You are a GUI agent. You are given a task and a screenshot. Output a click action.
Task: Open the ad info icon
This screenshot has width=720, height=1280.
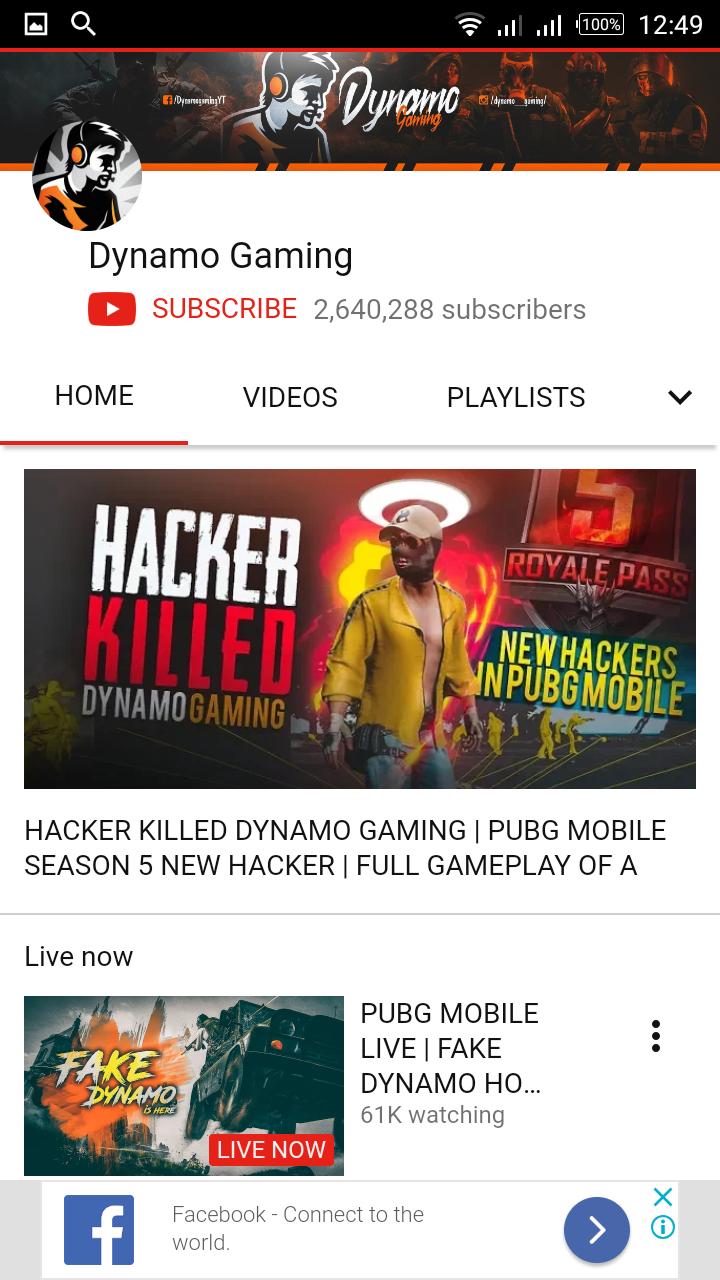coord(663,1227)
